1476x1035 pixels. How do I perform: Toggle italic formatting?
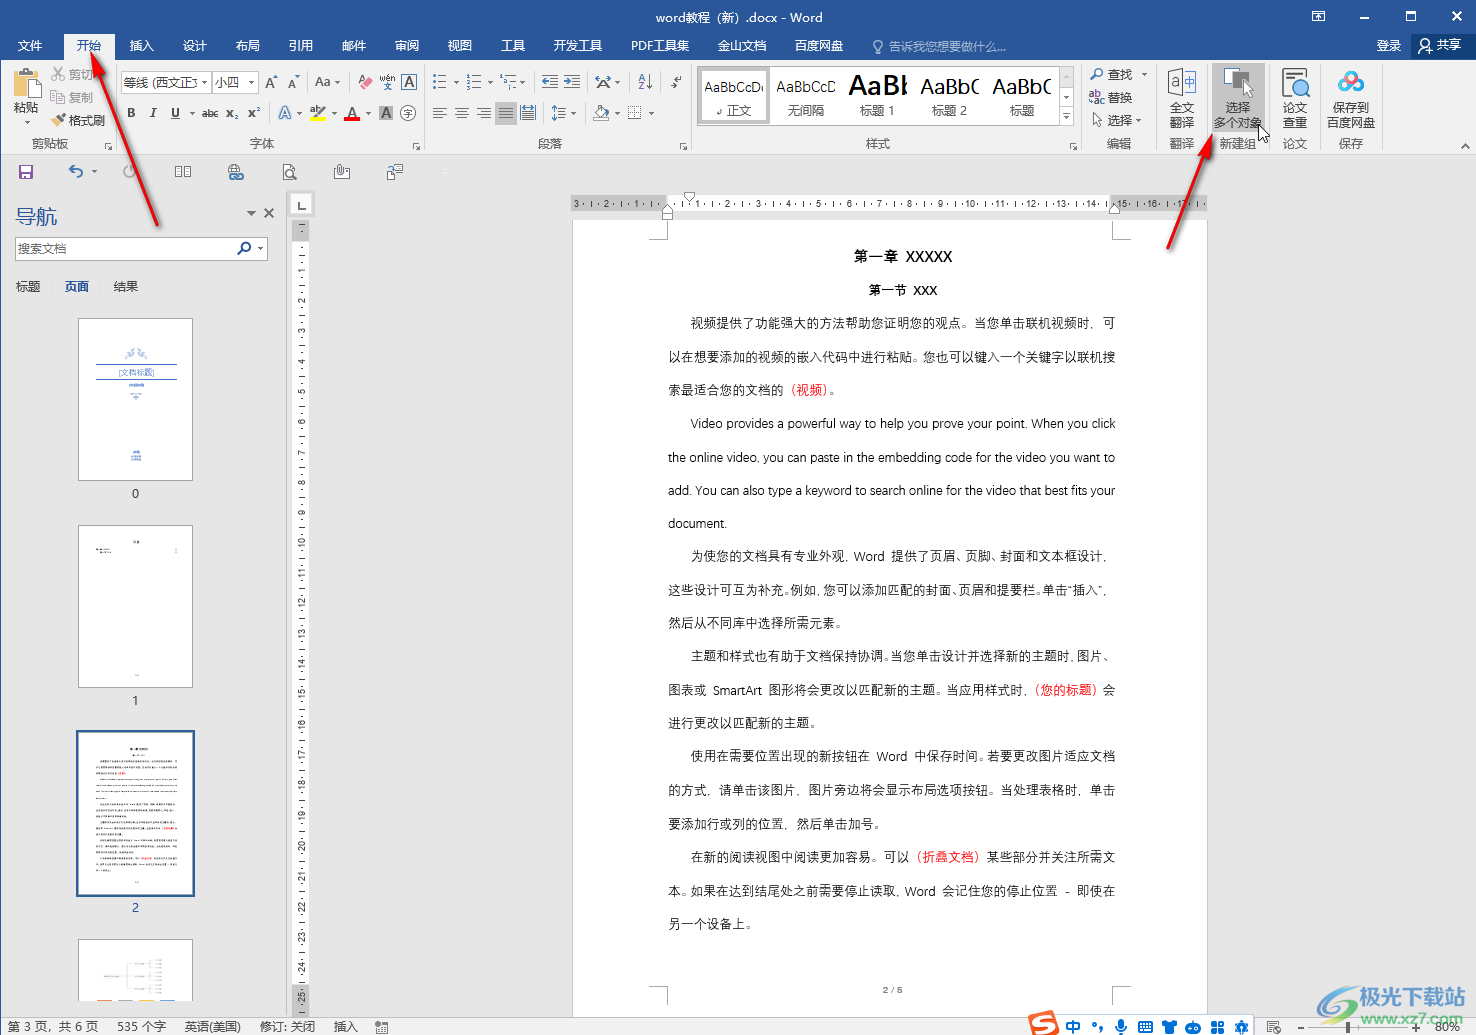[153, 113]
